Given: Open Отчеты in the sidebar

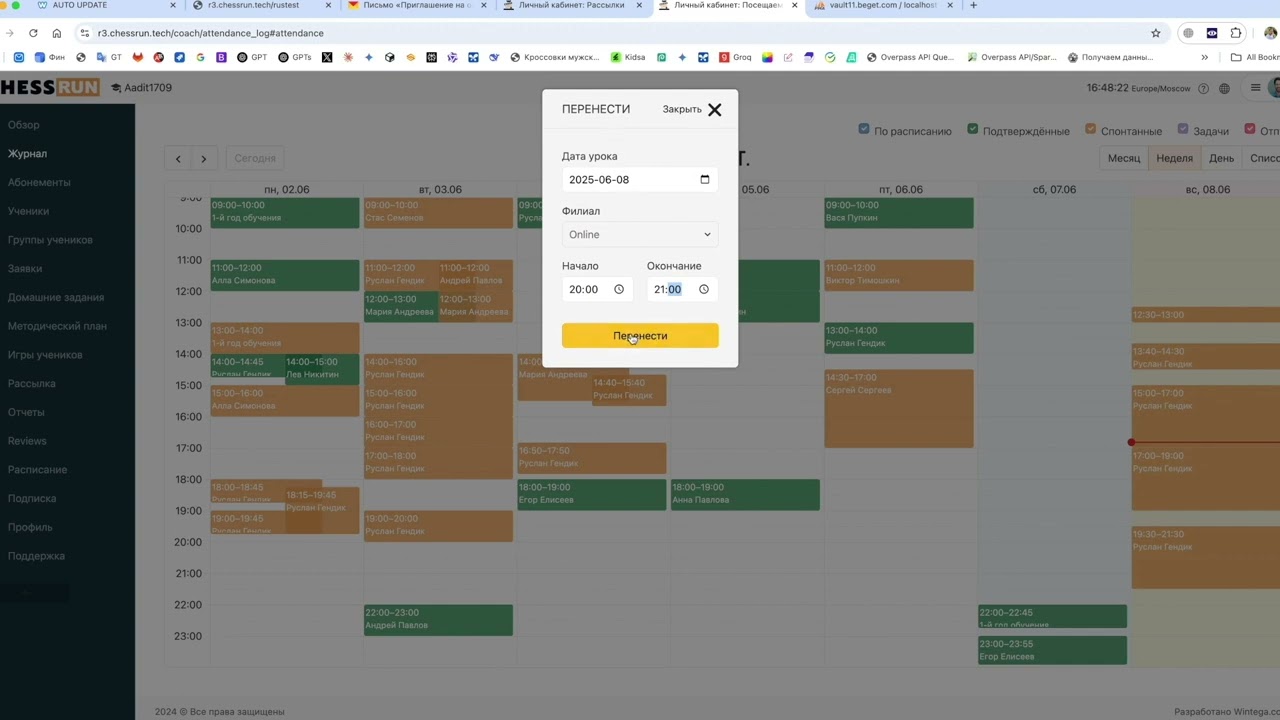Looking at the screenshot, I should (26, 413).
